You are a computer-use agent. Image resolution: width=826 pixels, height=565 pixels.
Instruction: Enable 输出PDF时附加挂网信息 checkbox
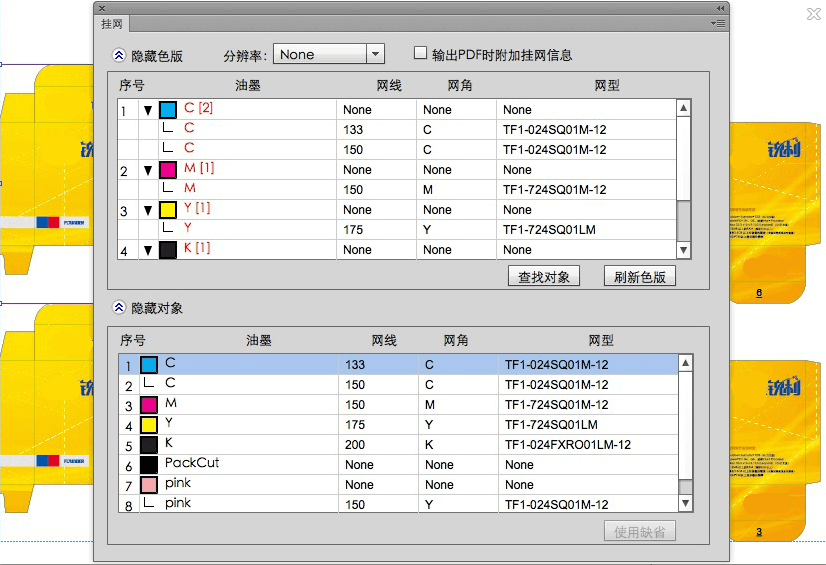421,54
